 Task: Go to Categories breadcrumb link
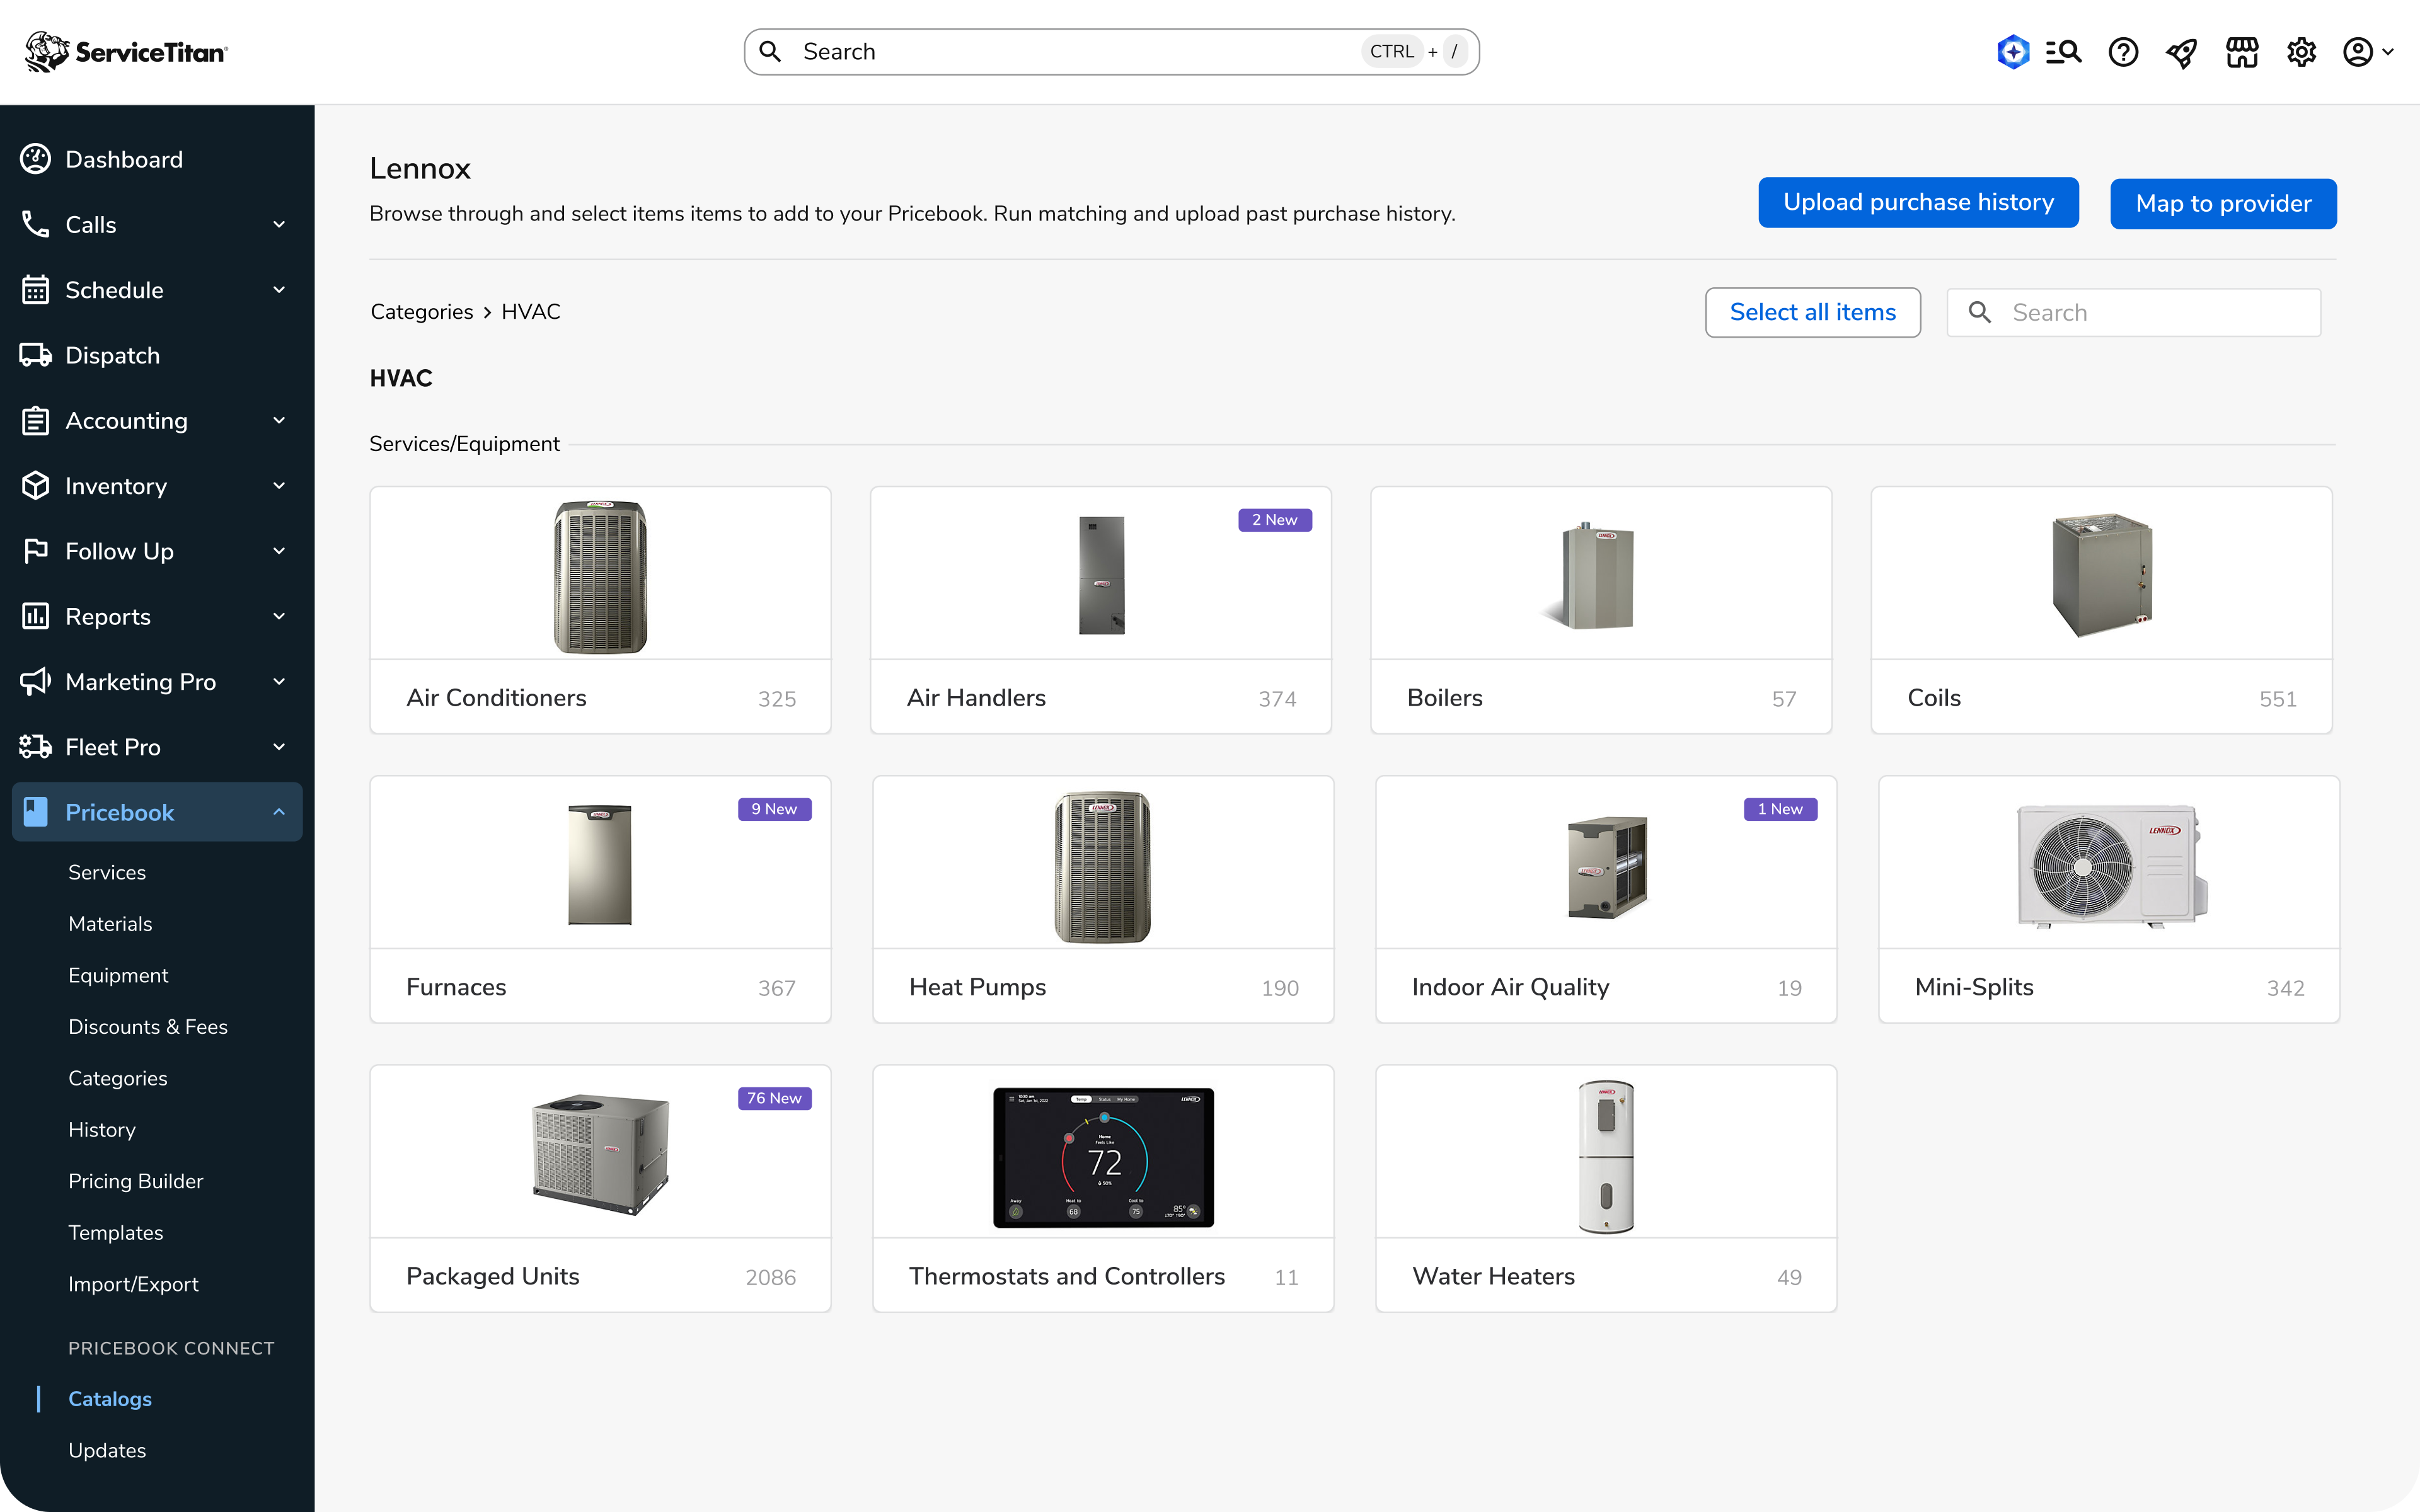point(421,312)
